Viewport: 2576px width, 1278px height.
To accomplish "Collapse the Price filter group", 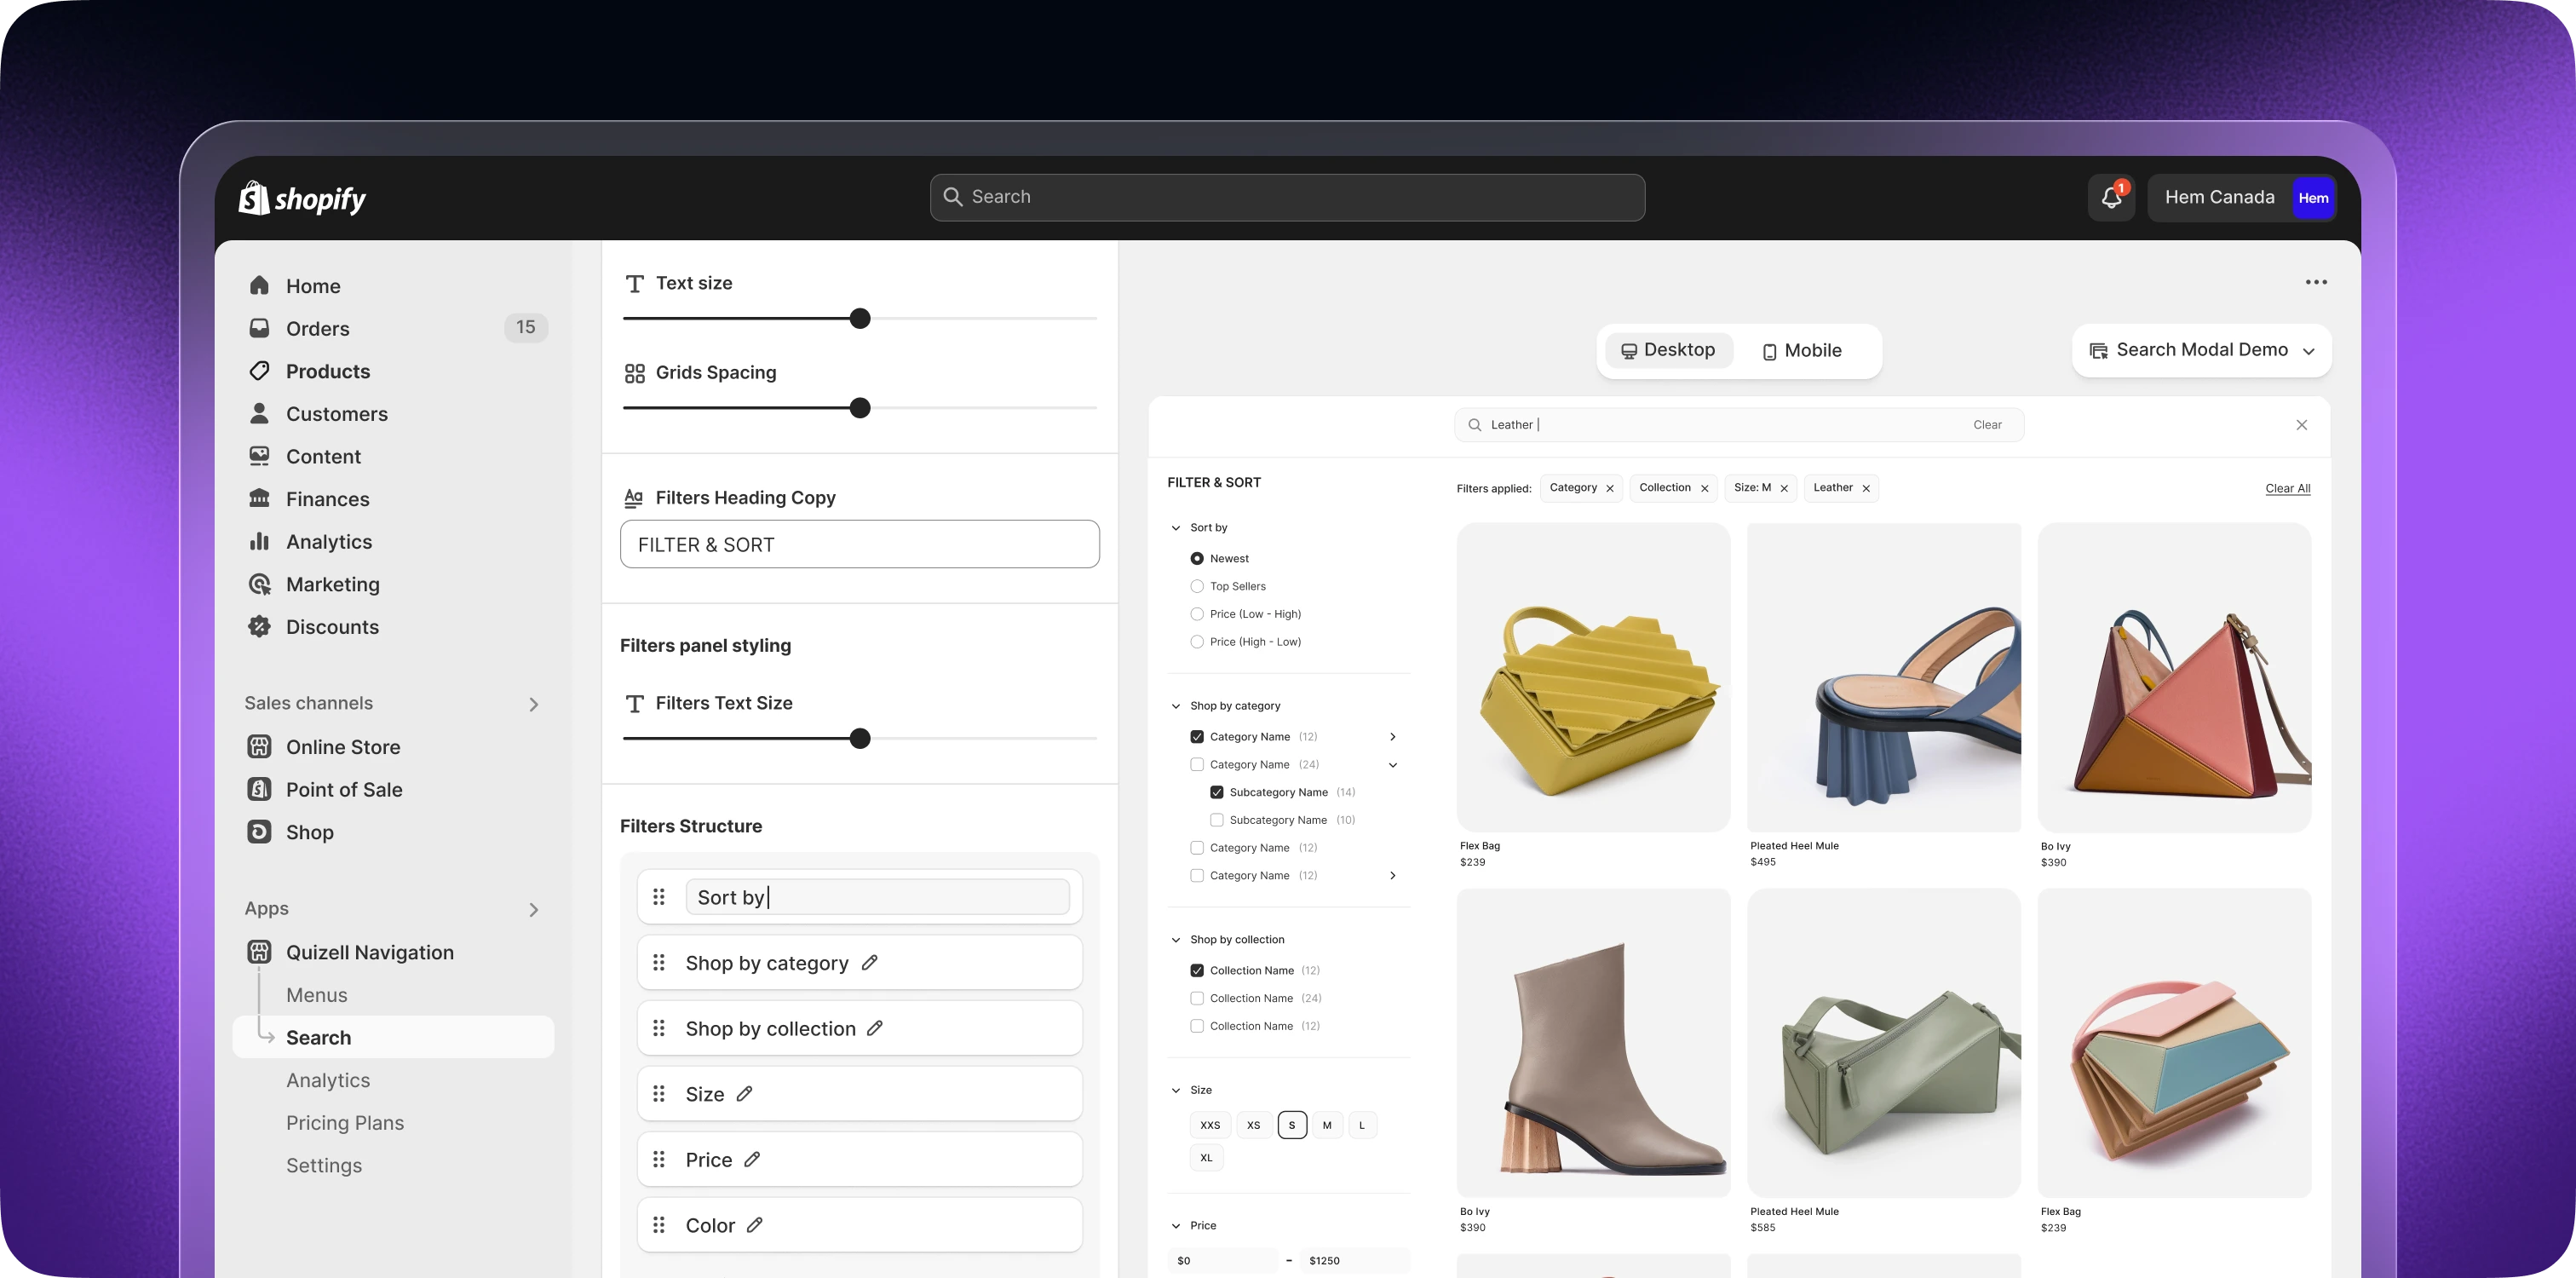I will (1176, 1226).
